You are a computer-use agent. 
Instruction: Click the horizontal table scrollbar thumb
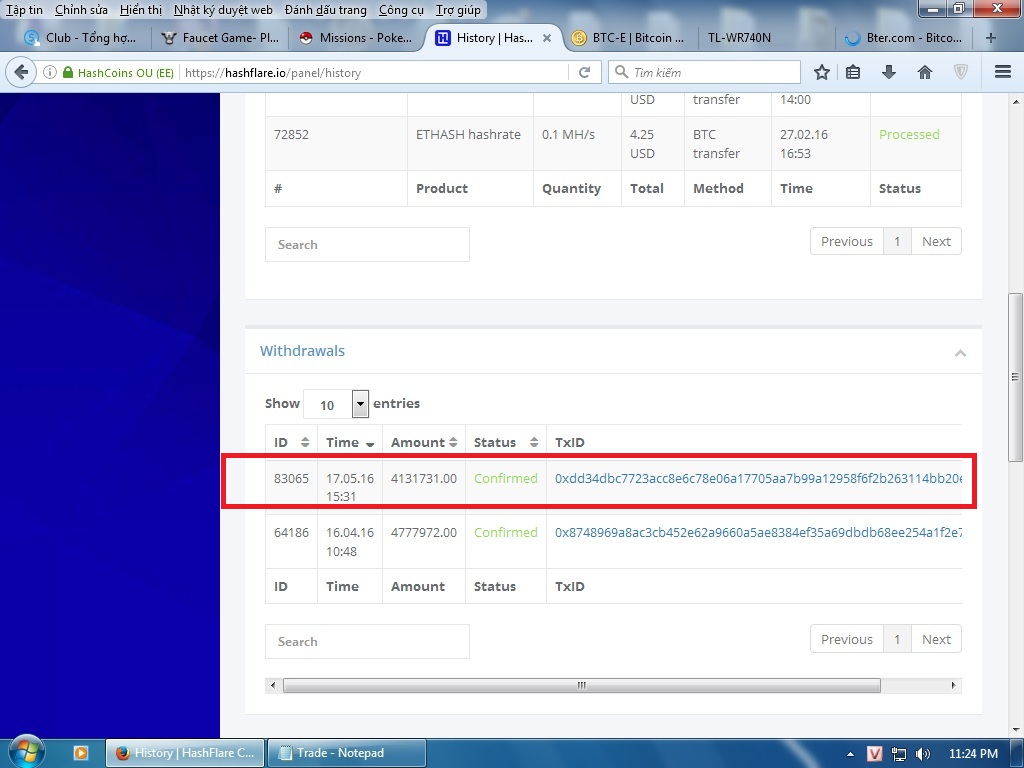point(581,685)
